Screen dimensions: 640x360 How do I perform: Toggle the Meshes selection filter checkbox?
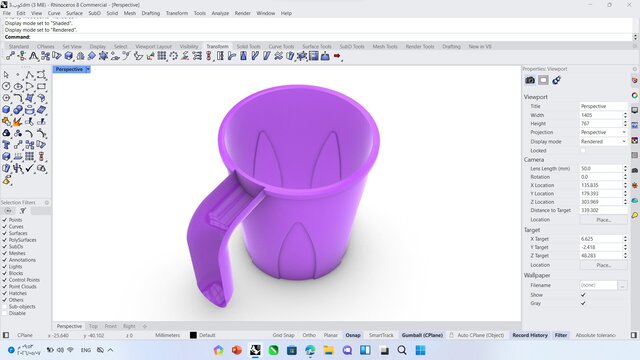point(4,253)
